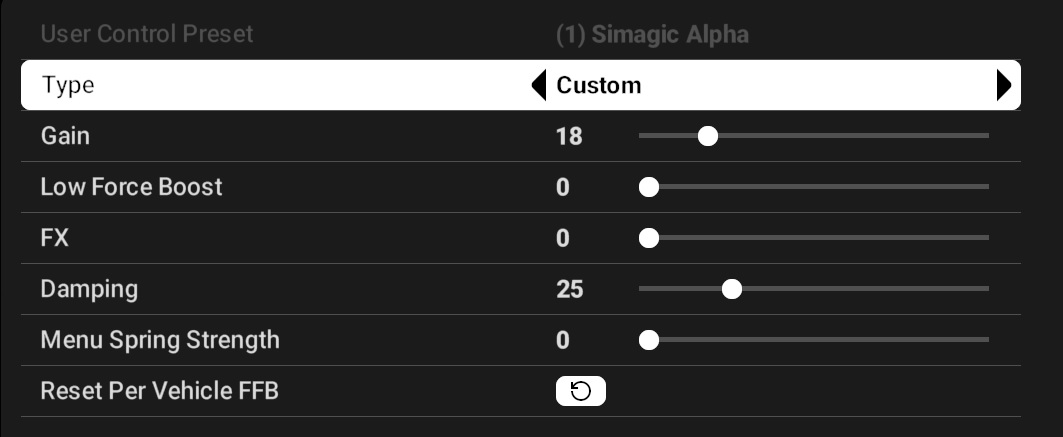The image size is (1063, 437).
Task: Select the Menu Spring Strength label
Action: pyautogui.click(x=160, y=340)
